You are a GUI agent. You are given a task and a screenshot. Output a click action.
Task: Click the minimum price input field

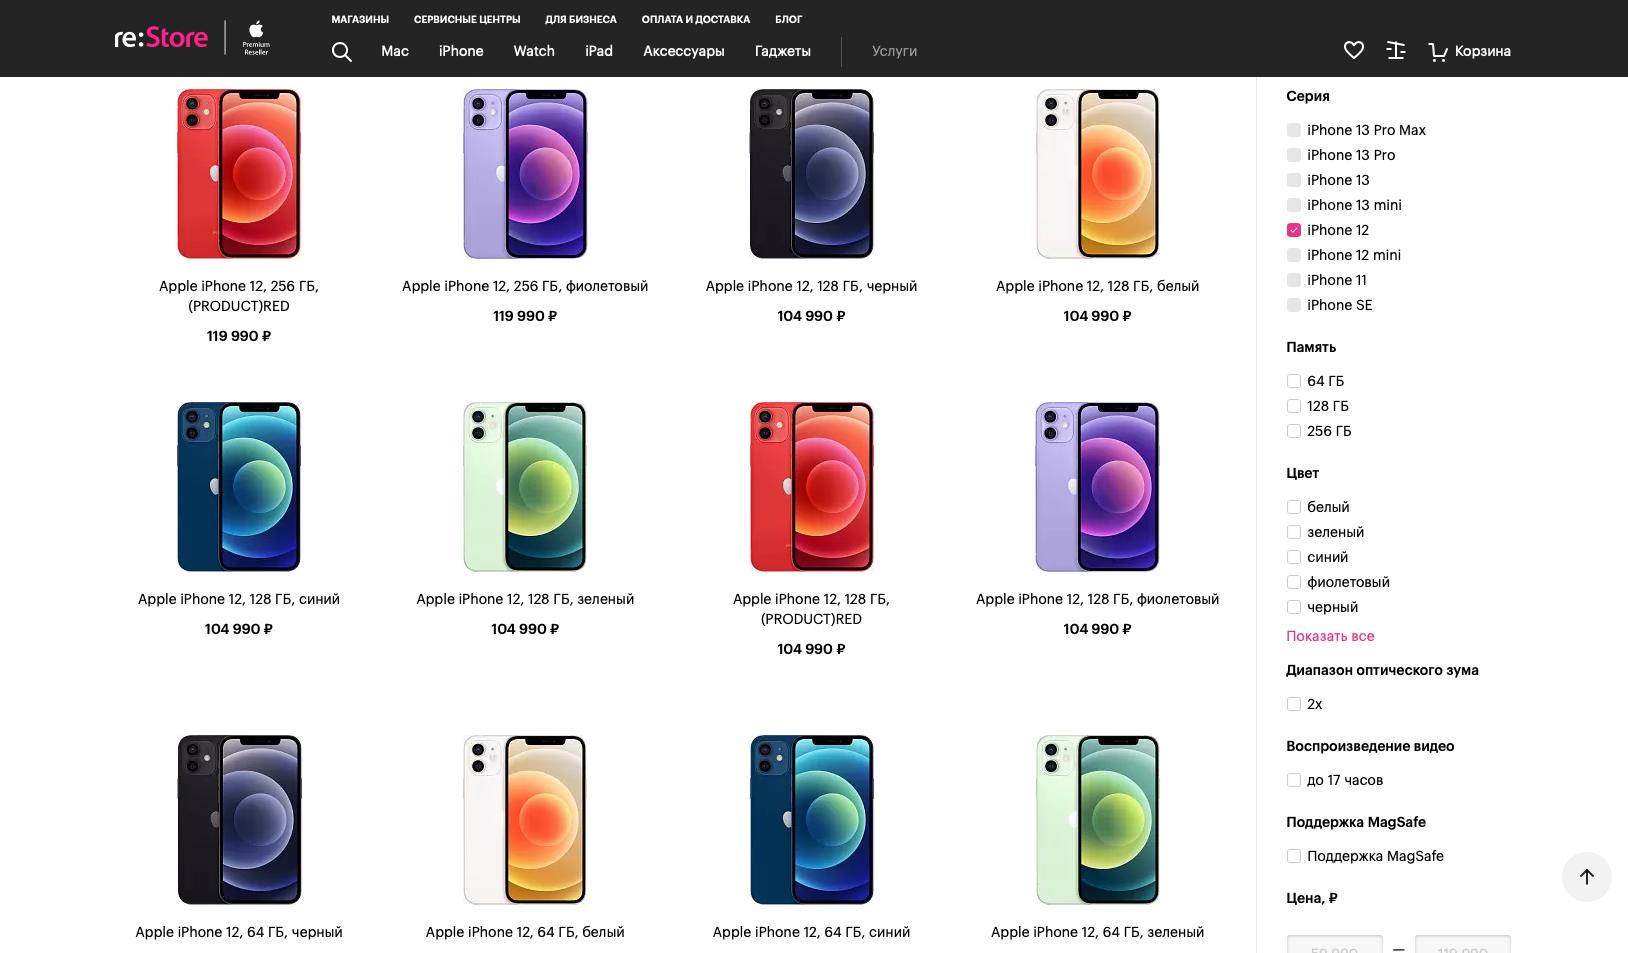coord(1334,945)
